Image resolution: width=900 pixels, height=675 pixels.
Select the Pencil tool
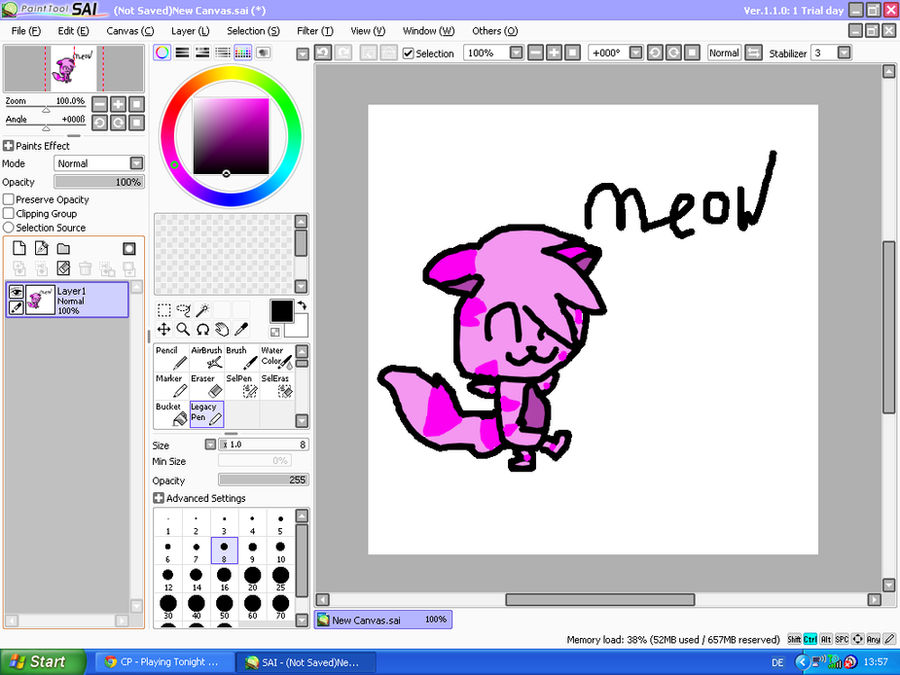[172, 357]
